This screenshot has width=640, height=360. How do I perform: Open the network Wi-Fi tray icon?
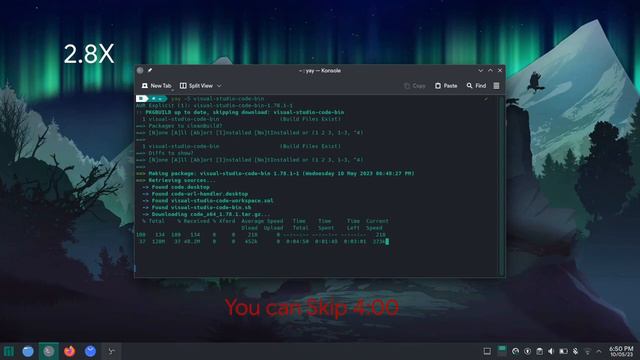[588, 351]
